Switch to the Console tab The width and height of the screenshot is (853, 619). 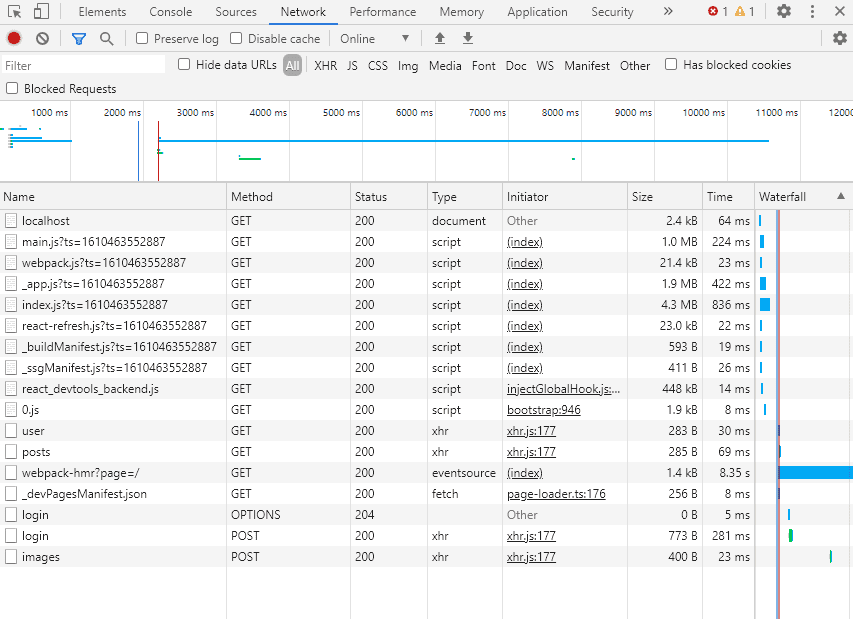pyautogui.click(x=171, y=12)
